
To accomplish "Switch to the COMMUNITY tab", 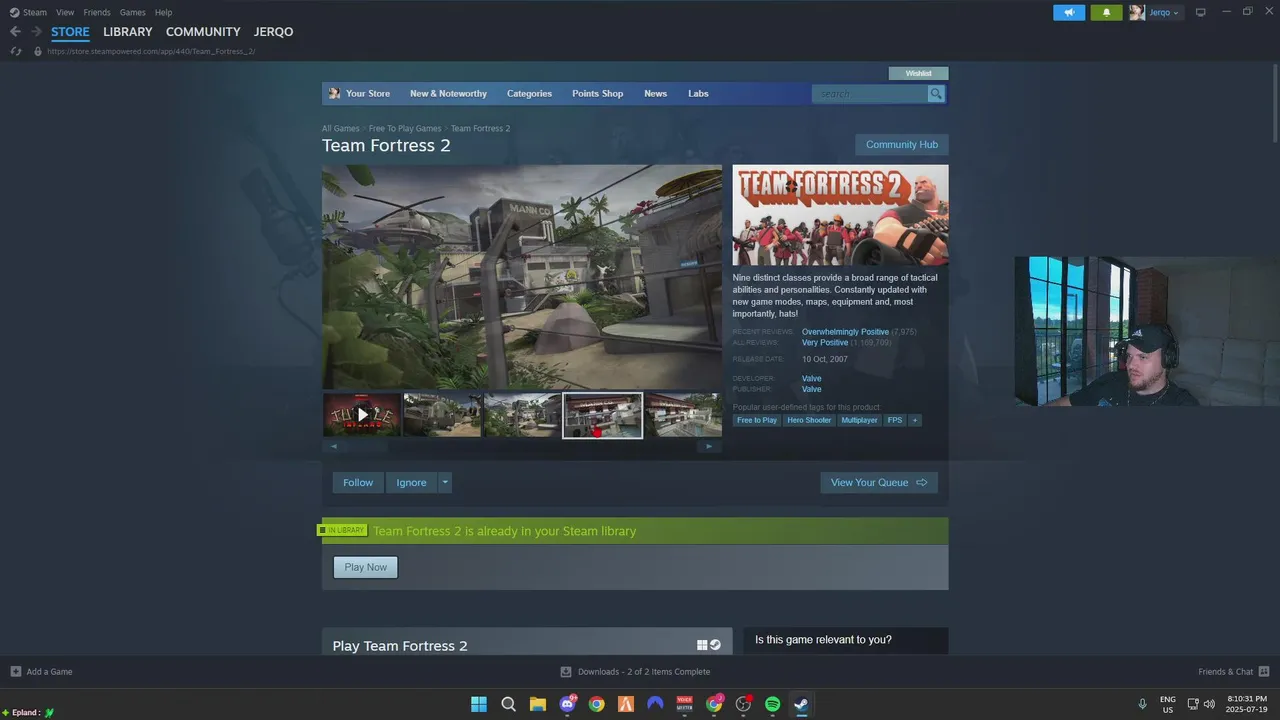I will tap(203, 32).
